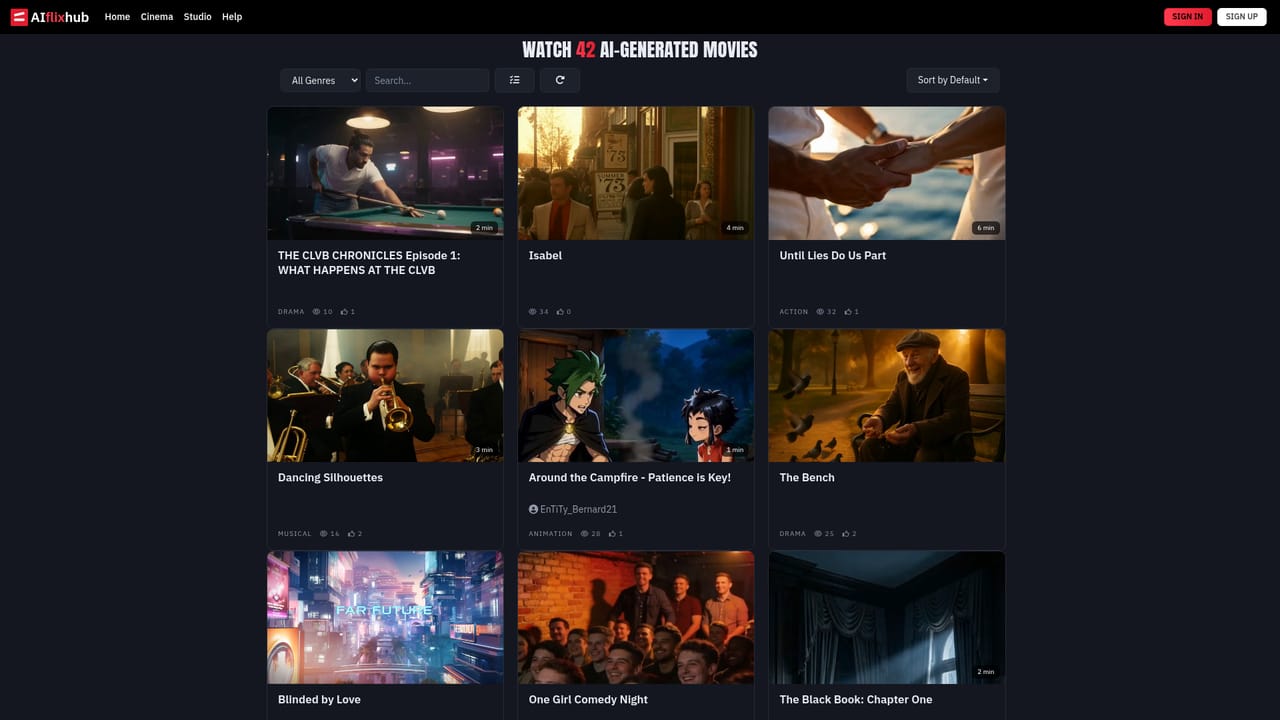The width and height of the screenshot is (1280, 720).
Task: Click the refresh icon button
Action: [x=560, y=80]
